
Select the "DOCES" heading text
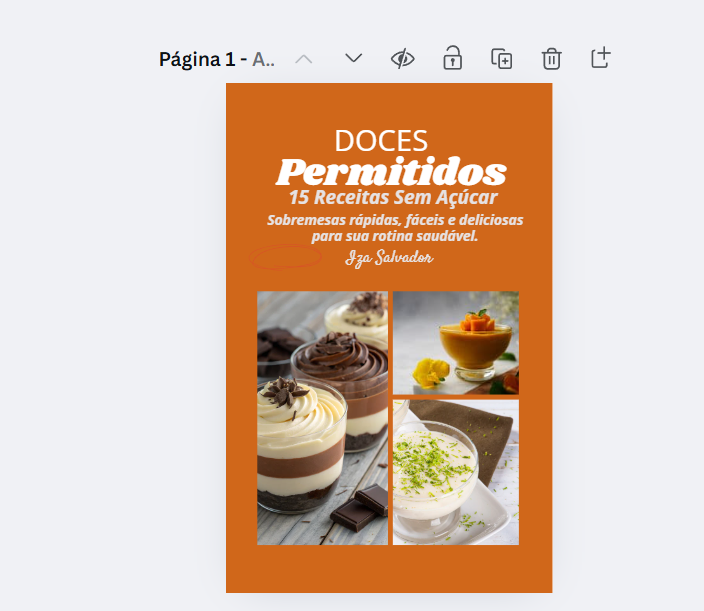(381, 141)
